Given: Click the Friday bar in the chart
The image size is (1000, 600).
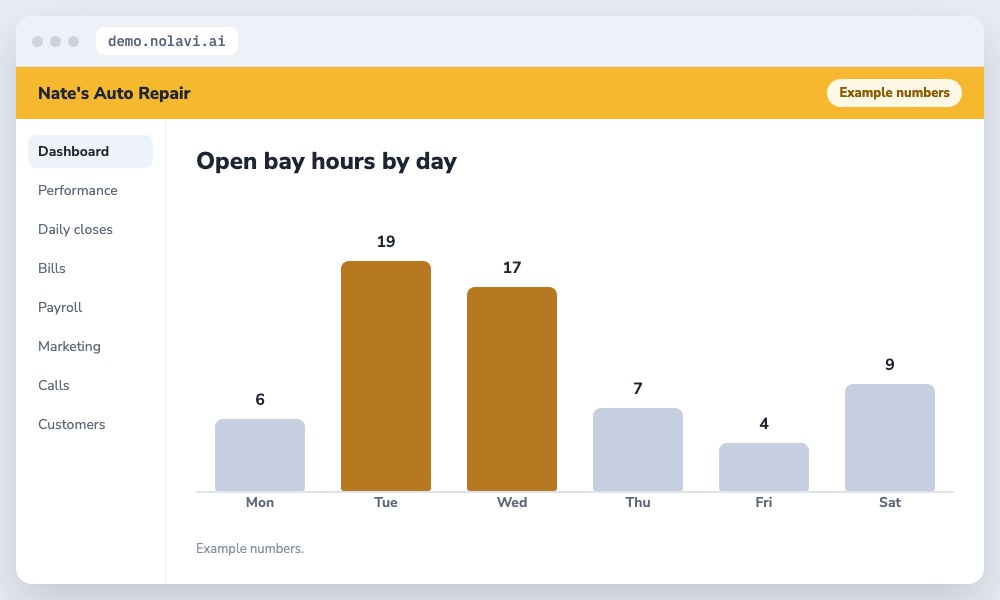Looking at the screenshot, I should (763, 467).
